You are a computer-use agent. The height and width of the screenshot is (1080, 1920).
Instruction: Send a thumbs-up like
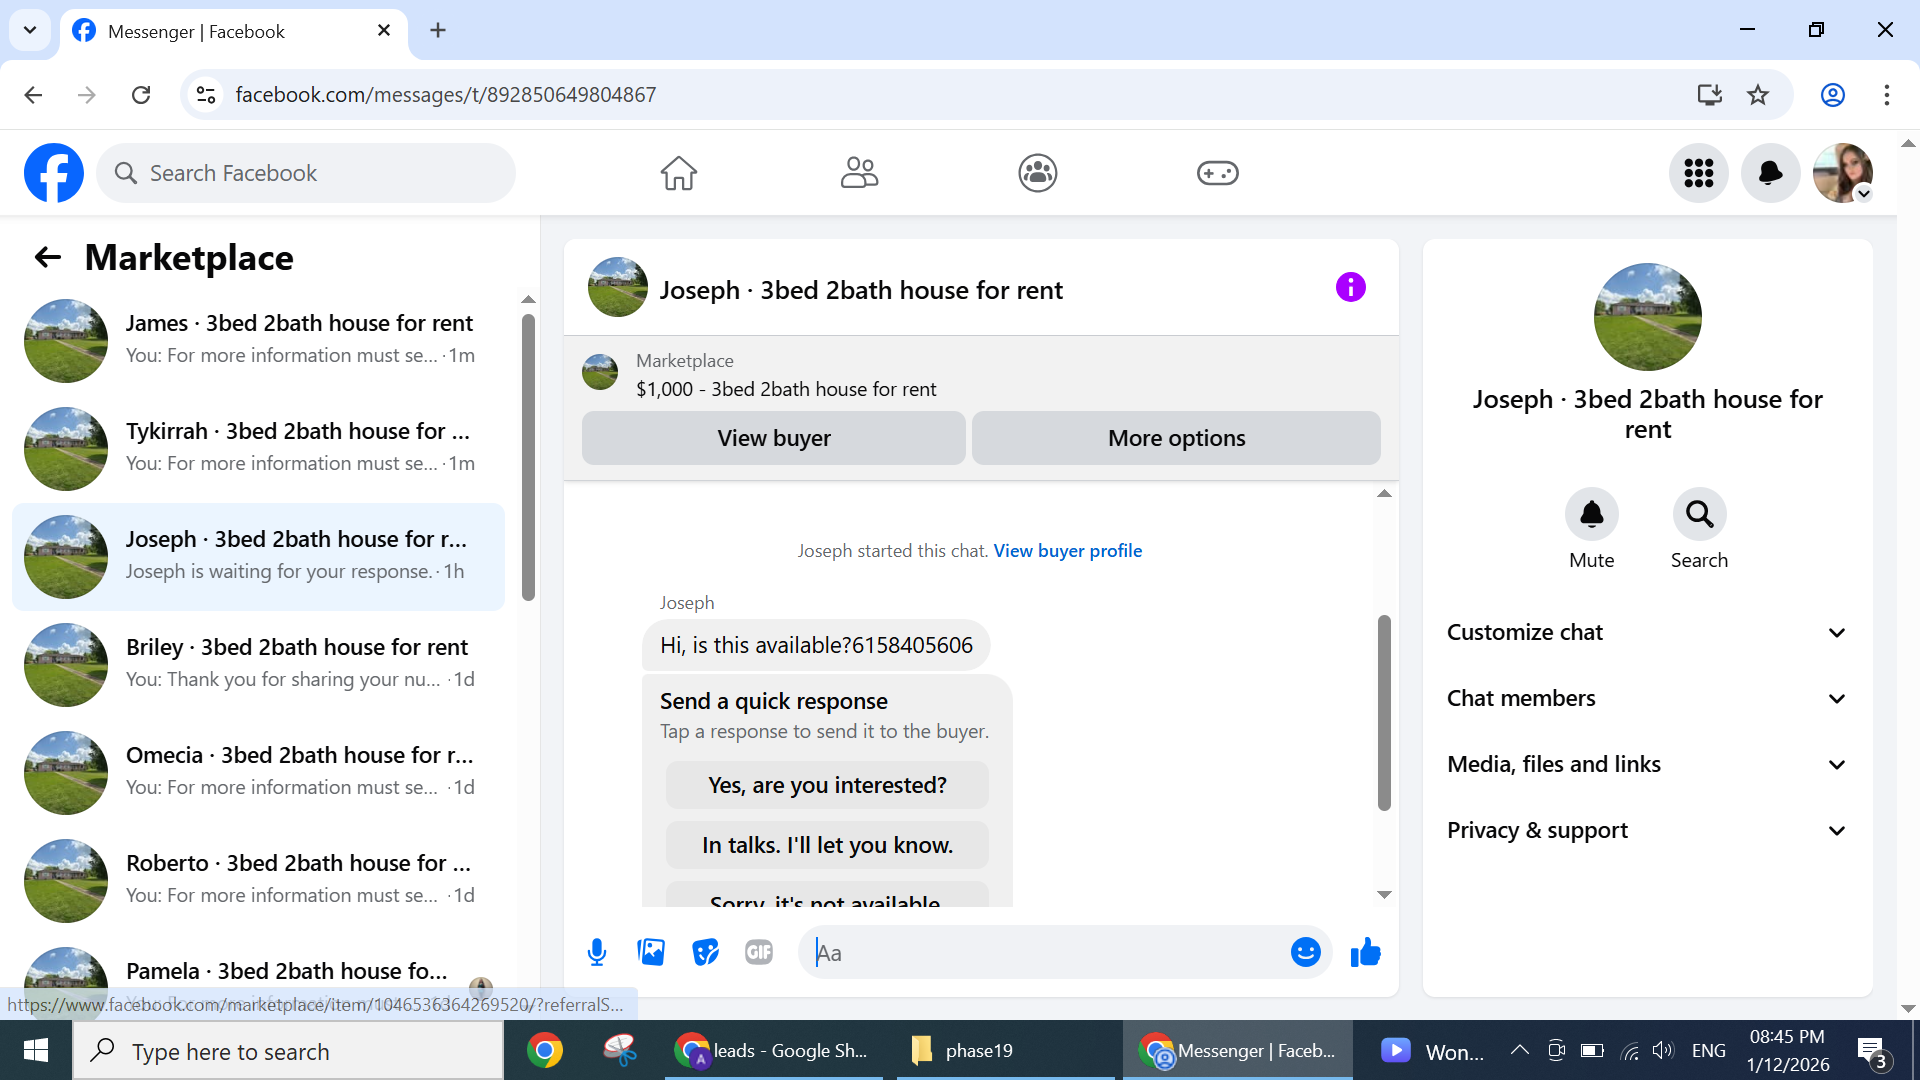click(x=1365, y=952)
